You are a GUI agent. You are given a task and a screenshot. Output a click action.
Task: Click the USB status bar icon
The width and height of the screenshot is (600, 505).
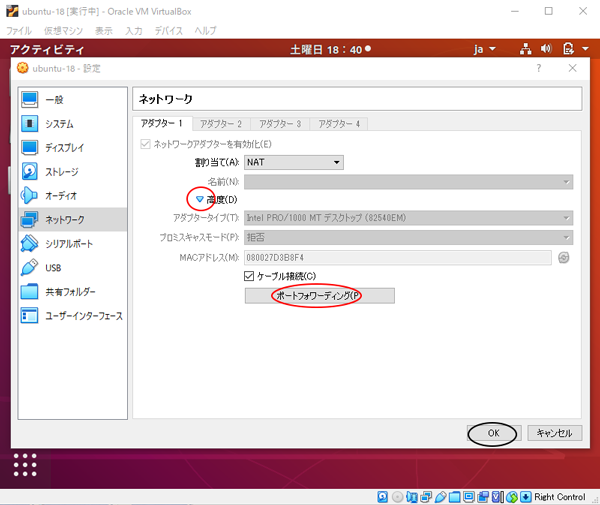[440, 497]
